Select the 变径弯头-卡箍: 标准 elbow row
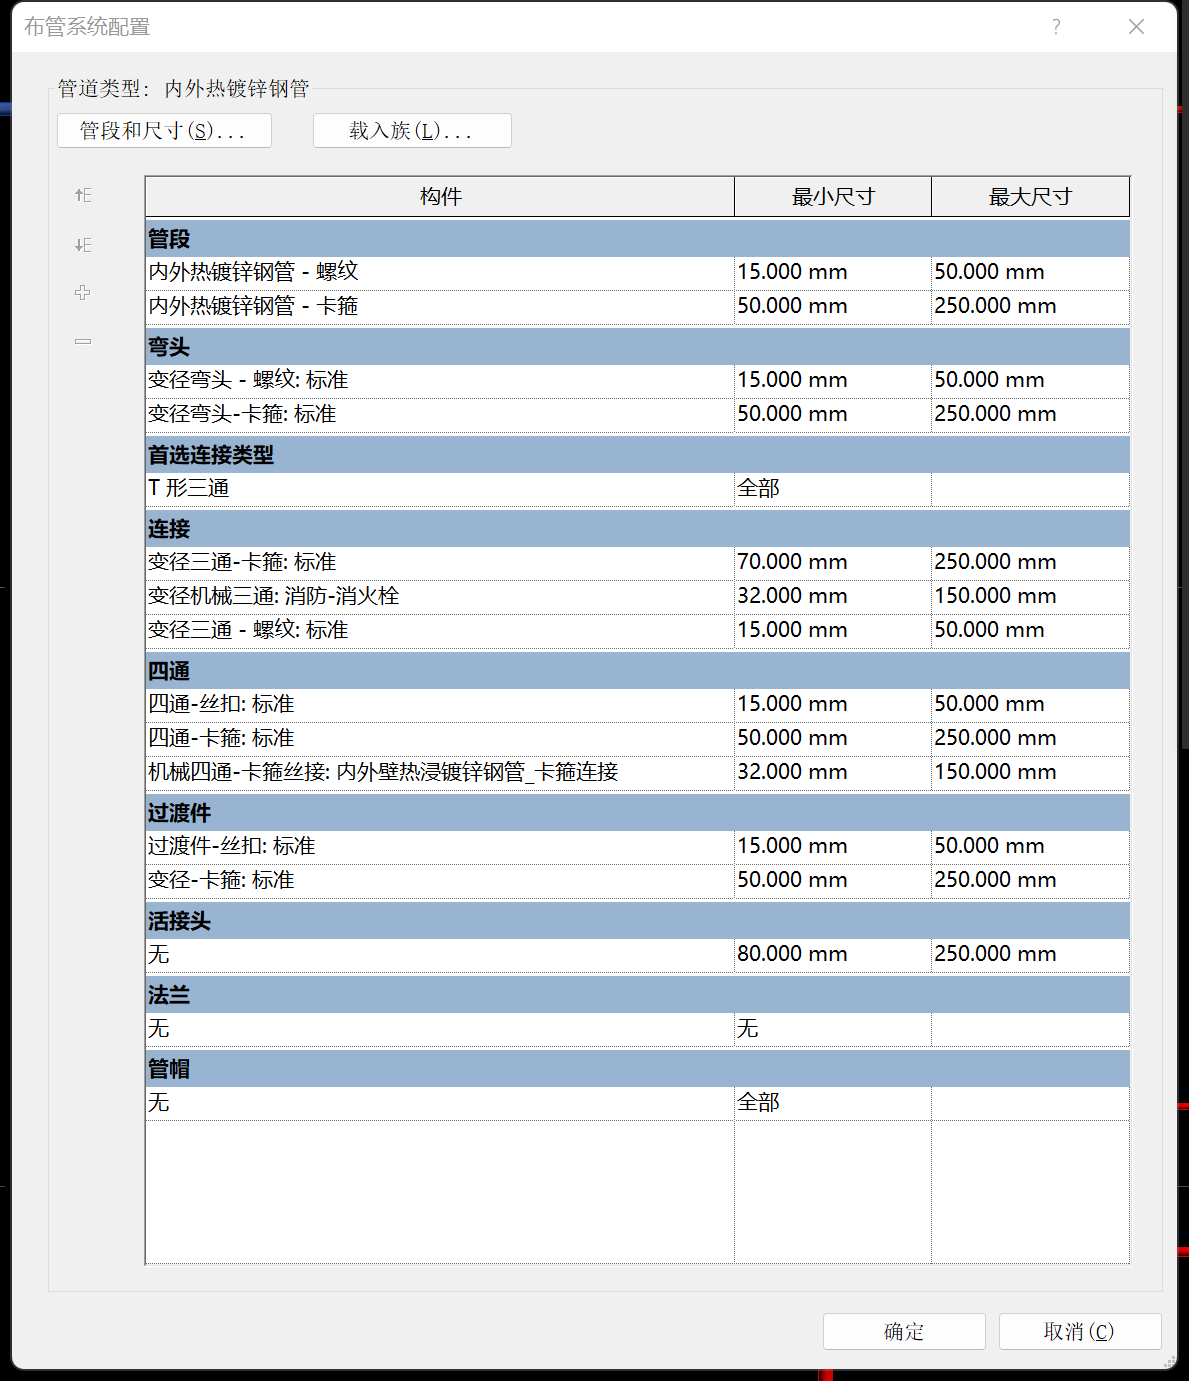This screenshot has width=1189, height=1381. tap(439, 414)
